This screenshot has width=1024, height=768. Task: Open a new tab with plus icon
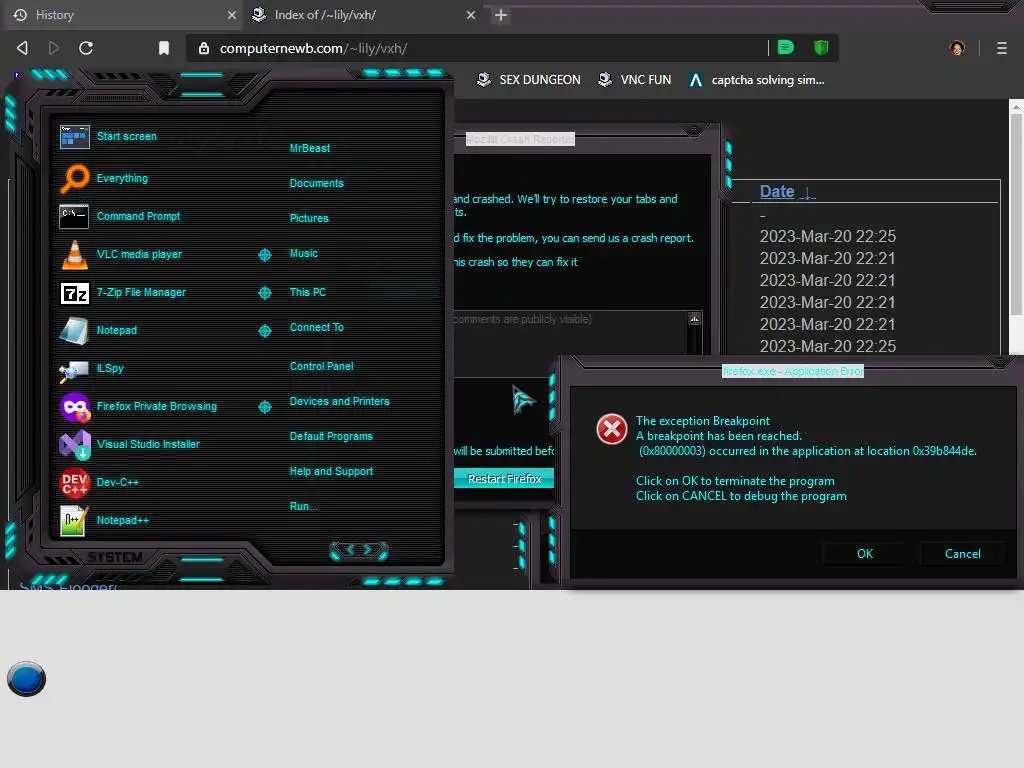point(501,15)
